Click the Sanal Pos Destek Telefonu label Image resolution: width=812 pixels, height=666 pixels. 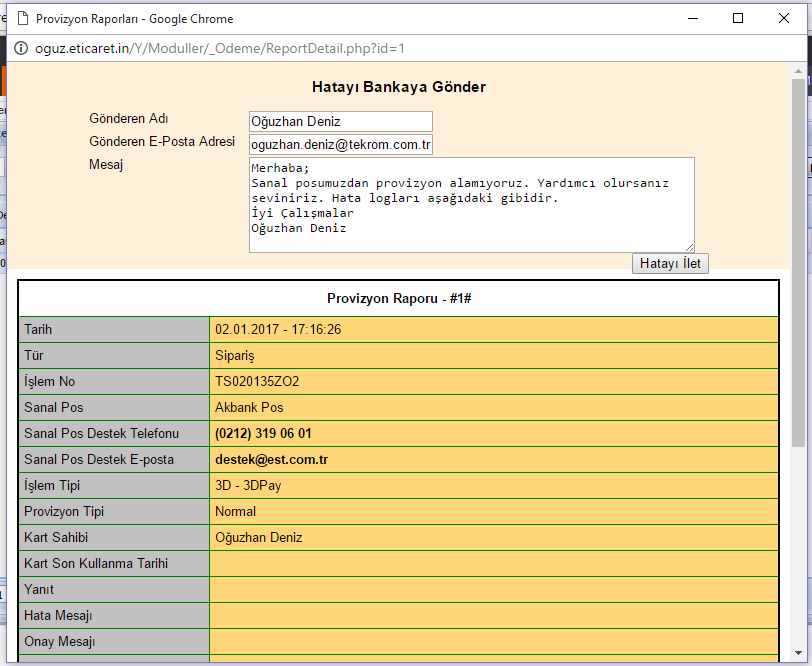(x=102, y=433)
